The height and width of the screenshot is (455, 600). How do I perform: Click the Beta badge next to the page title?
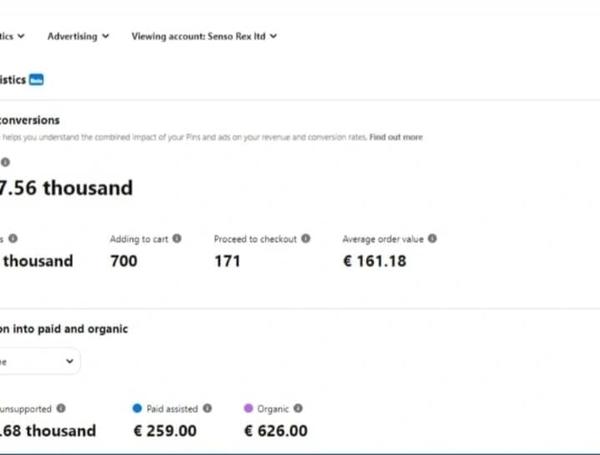pos(36,79)
